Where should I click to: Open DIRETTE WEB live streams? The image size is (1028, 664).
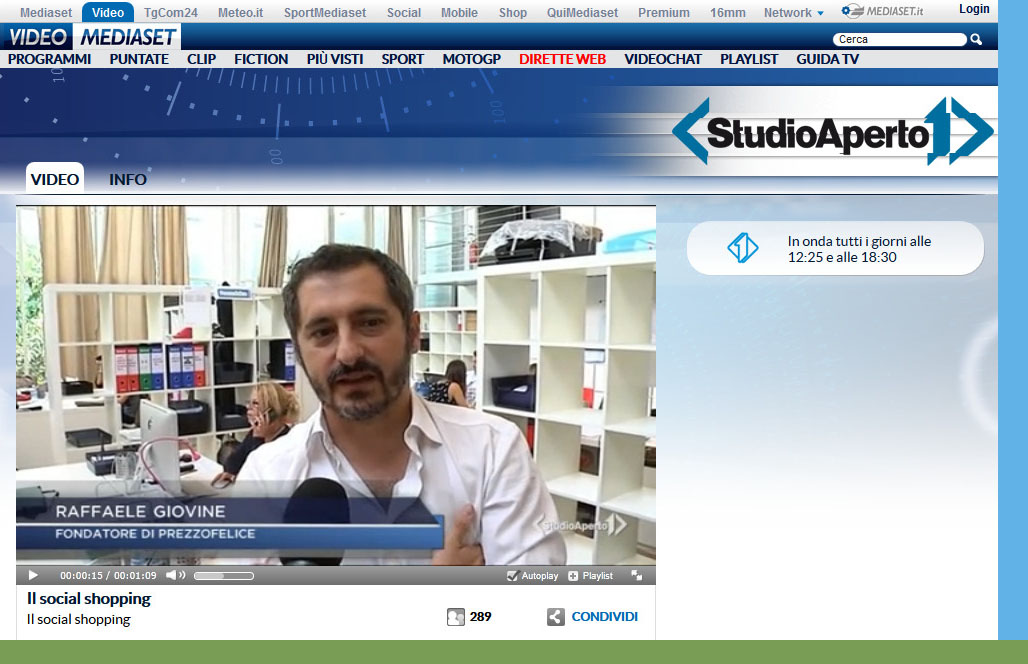[563, 59]
